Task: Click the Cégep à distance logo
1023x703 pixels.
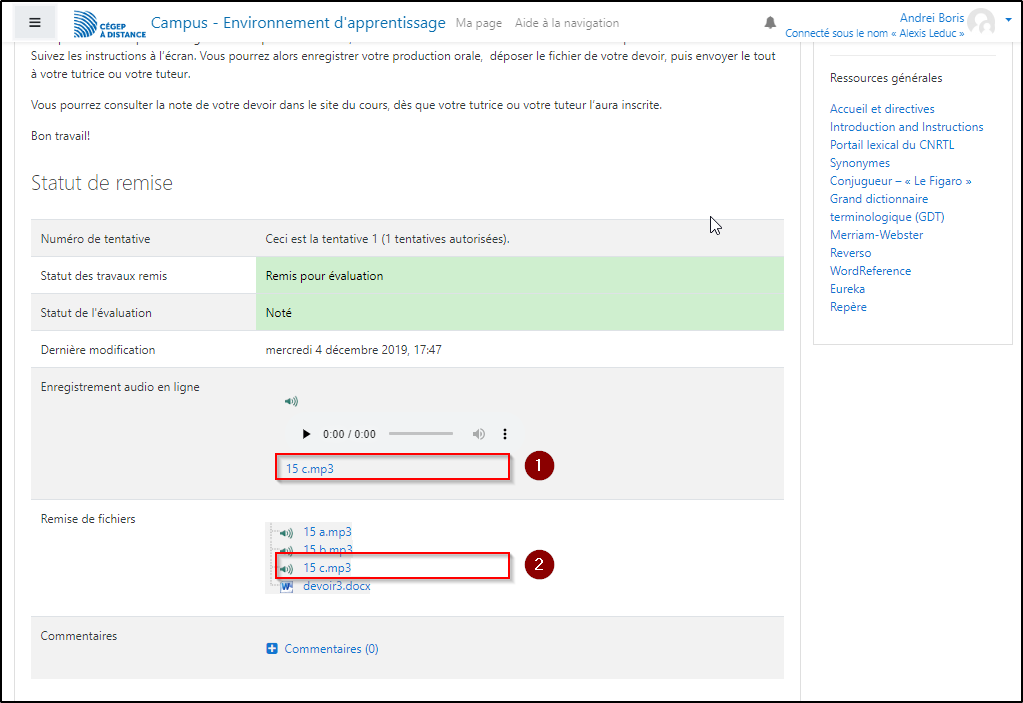Action: point(110,24)
